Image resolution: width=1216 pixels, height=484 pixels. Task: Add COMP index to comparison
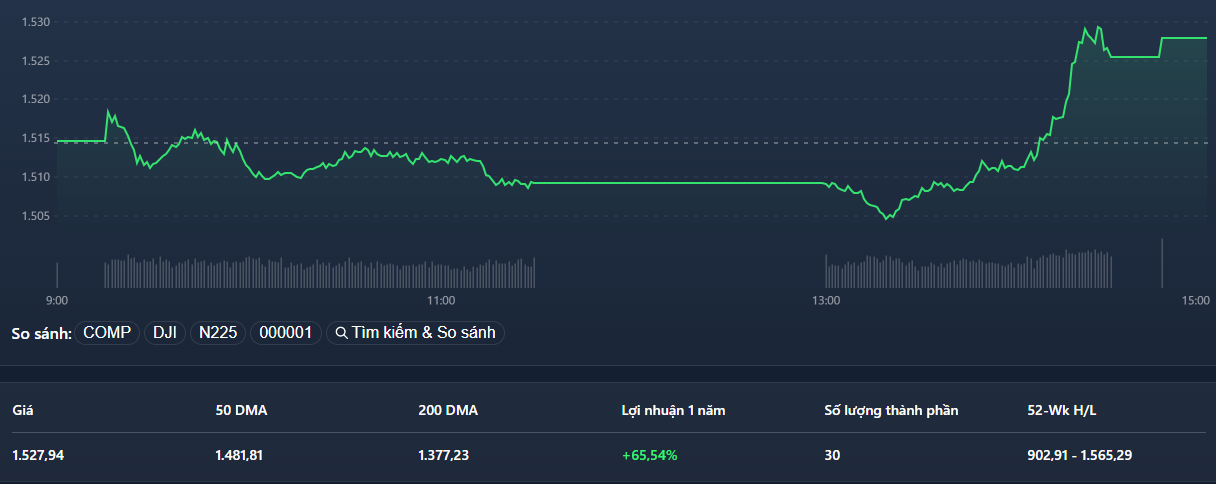click(x=107, y=333)
